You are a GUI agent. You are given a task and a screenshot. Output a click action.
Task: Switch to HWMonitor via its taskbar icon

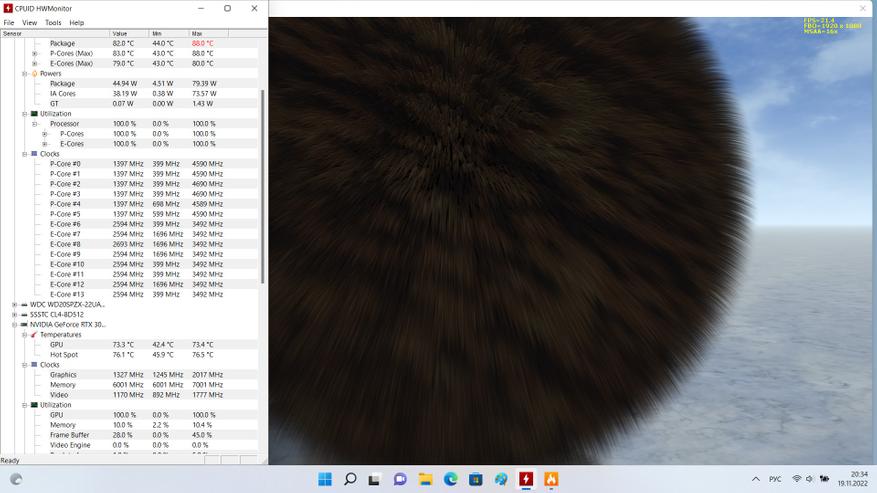pyautogui.click(x=526, y=479)
